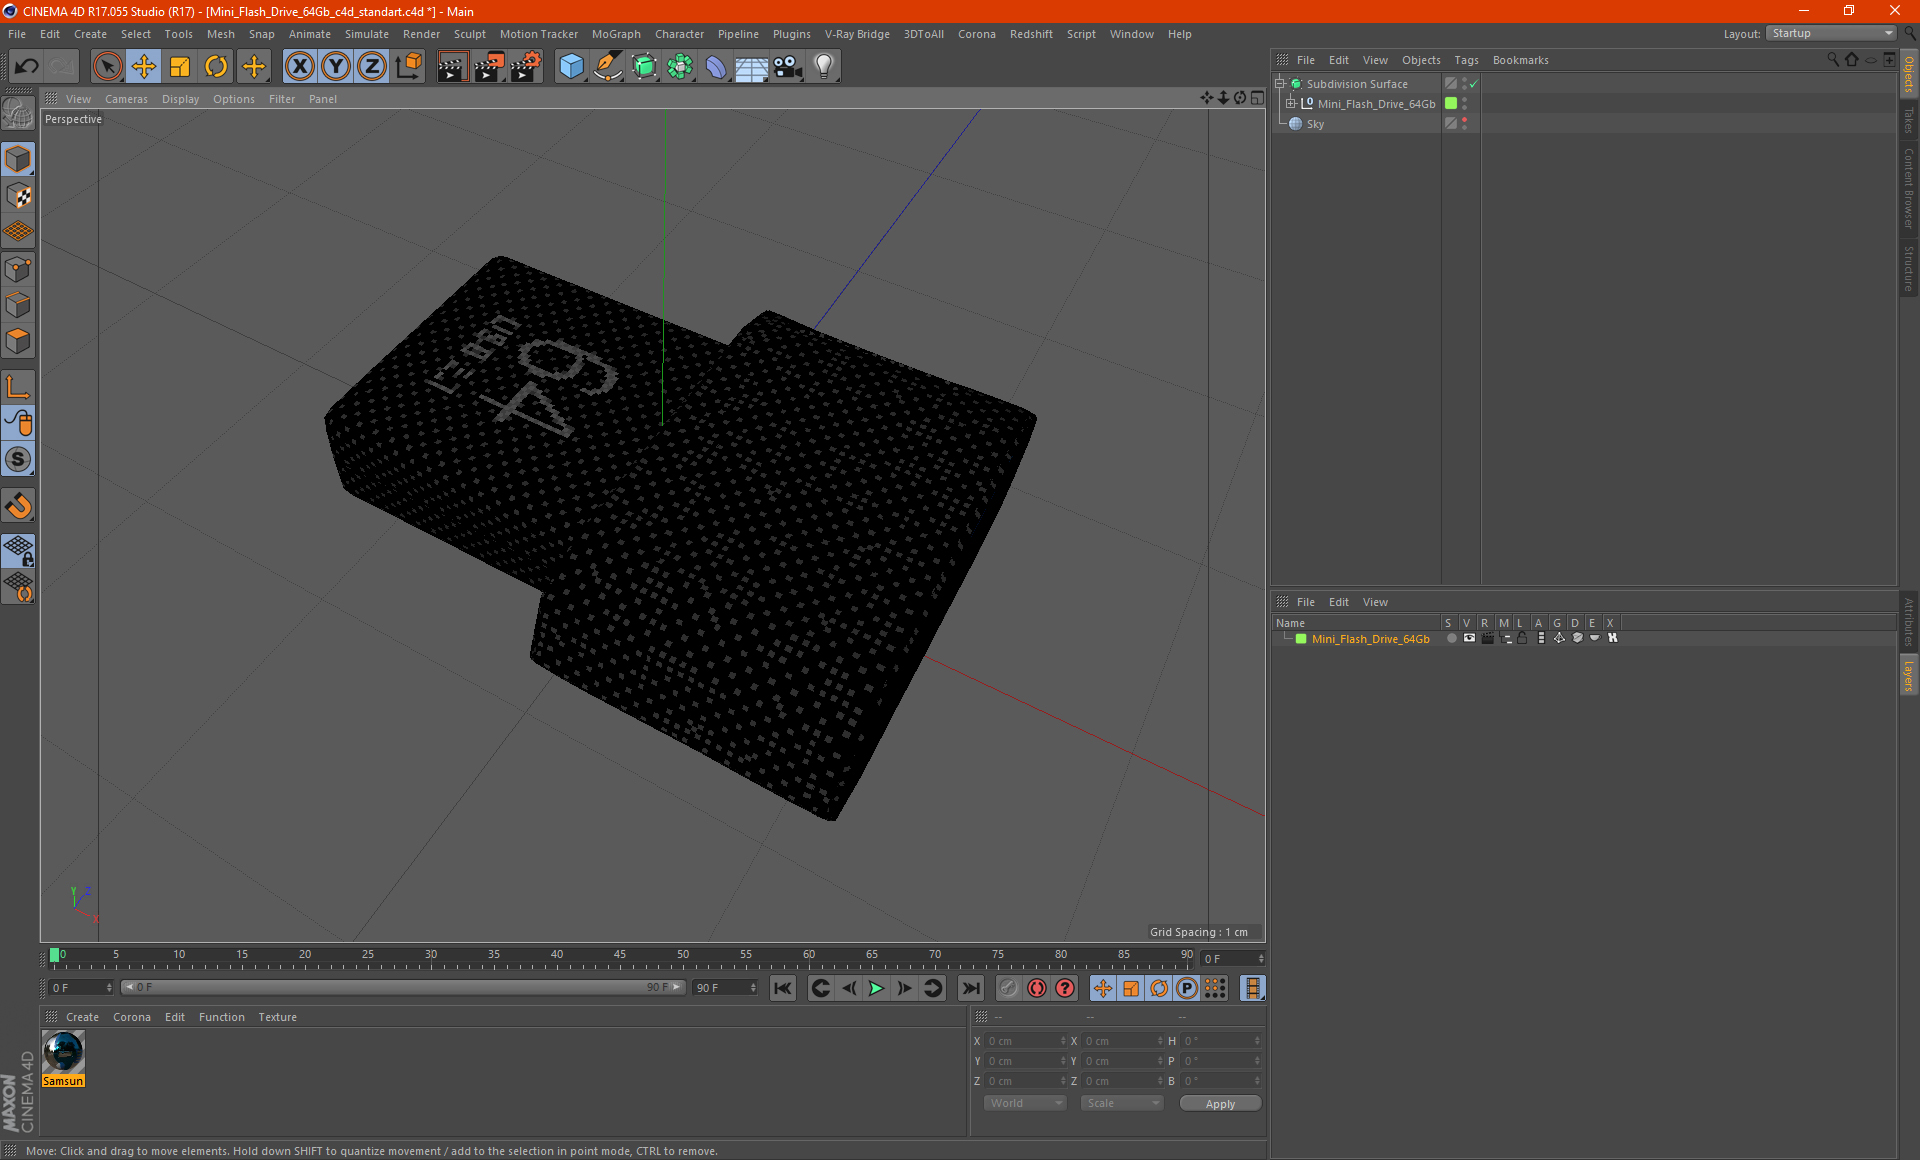Open viewport Display menu
Screen dimensions: 1920x1160
(180, 99)
